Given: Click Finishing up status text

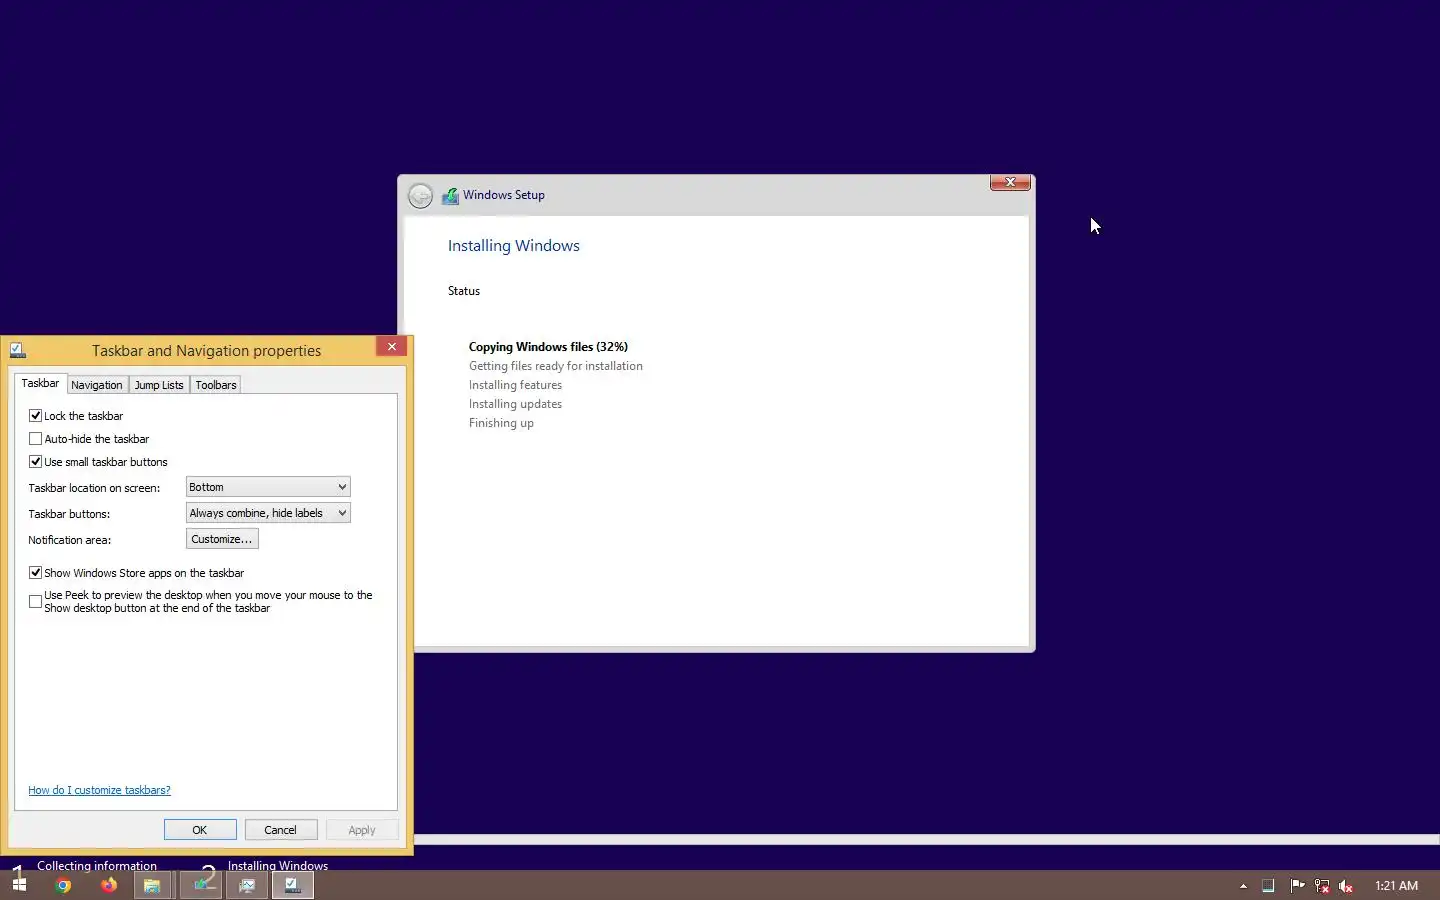Looking at the screenshot, I should (x=501, y=423).
